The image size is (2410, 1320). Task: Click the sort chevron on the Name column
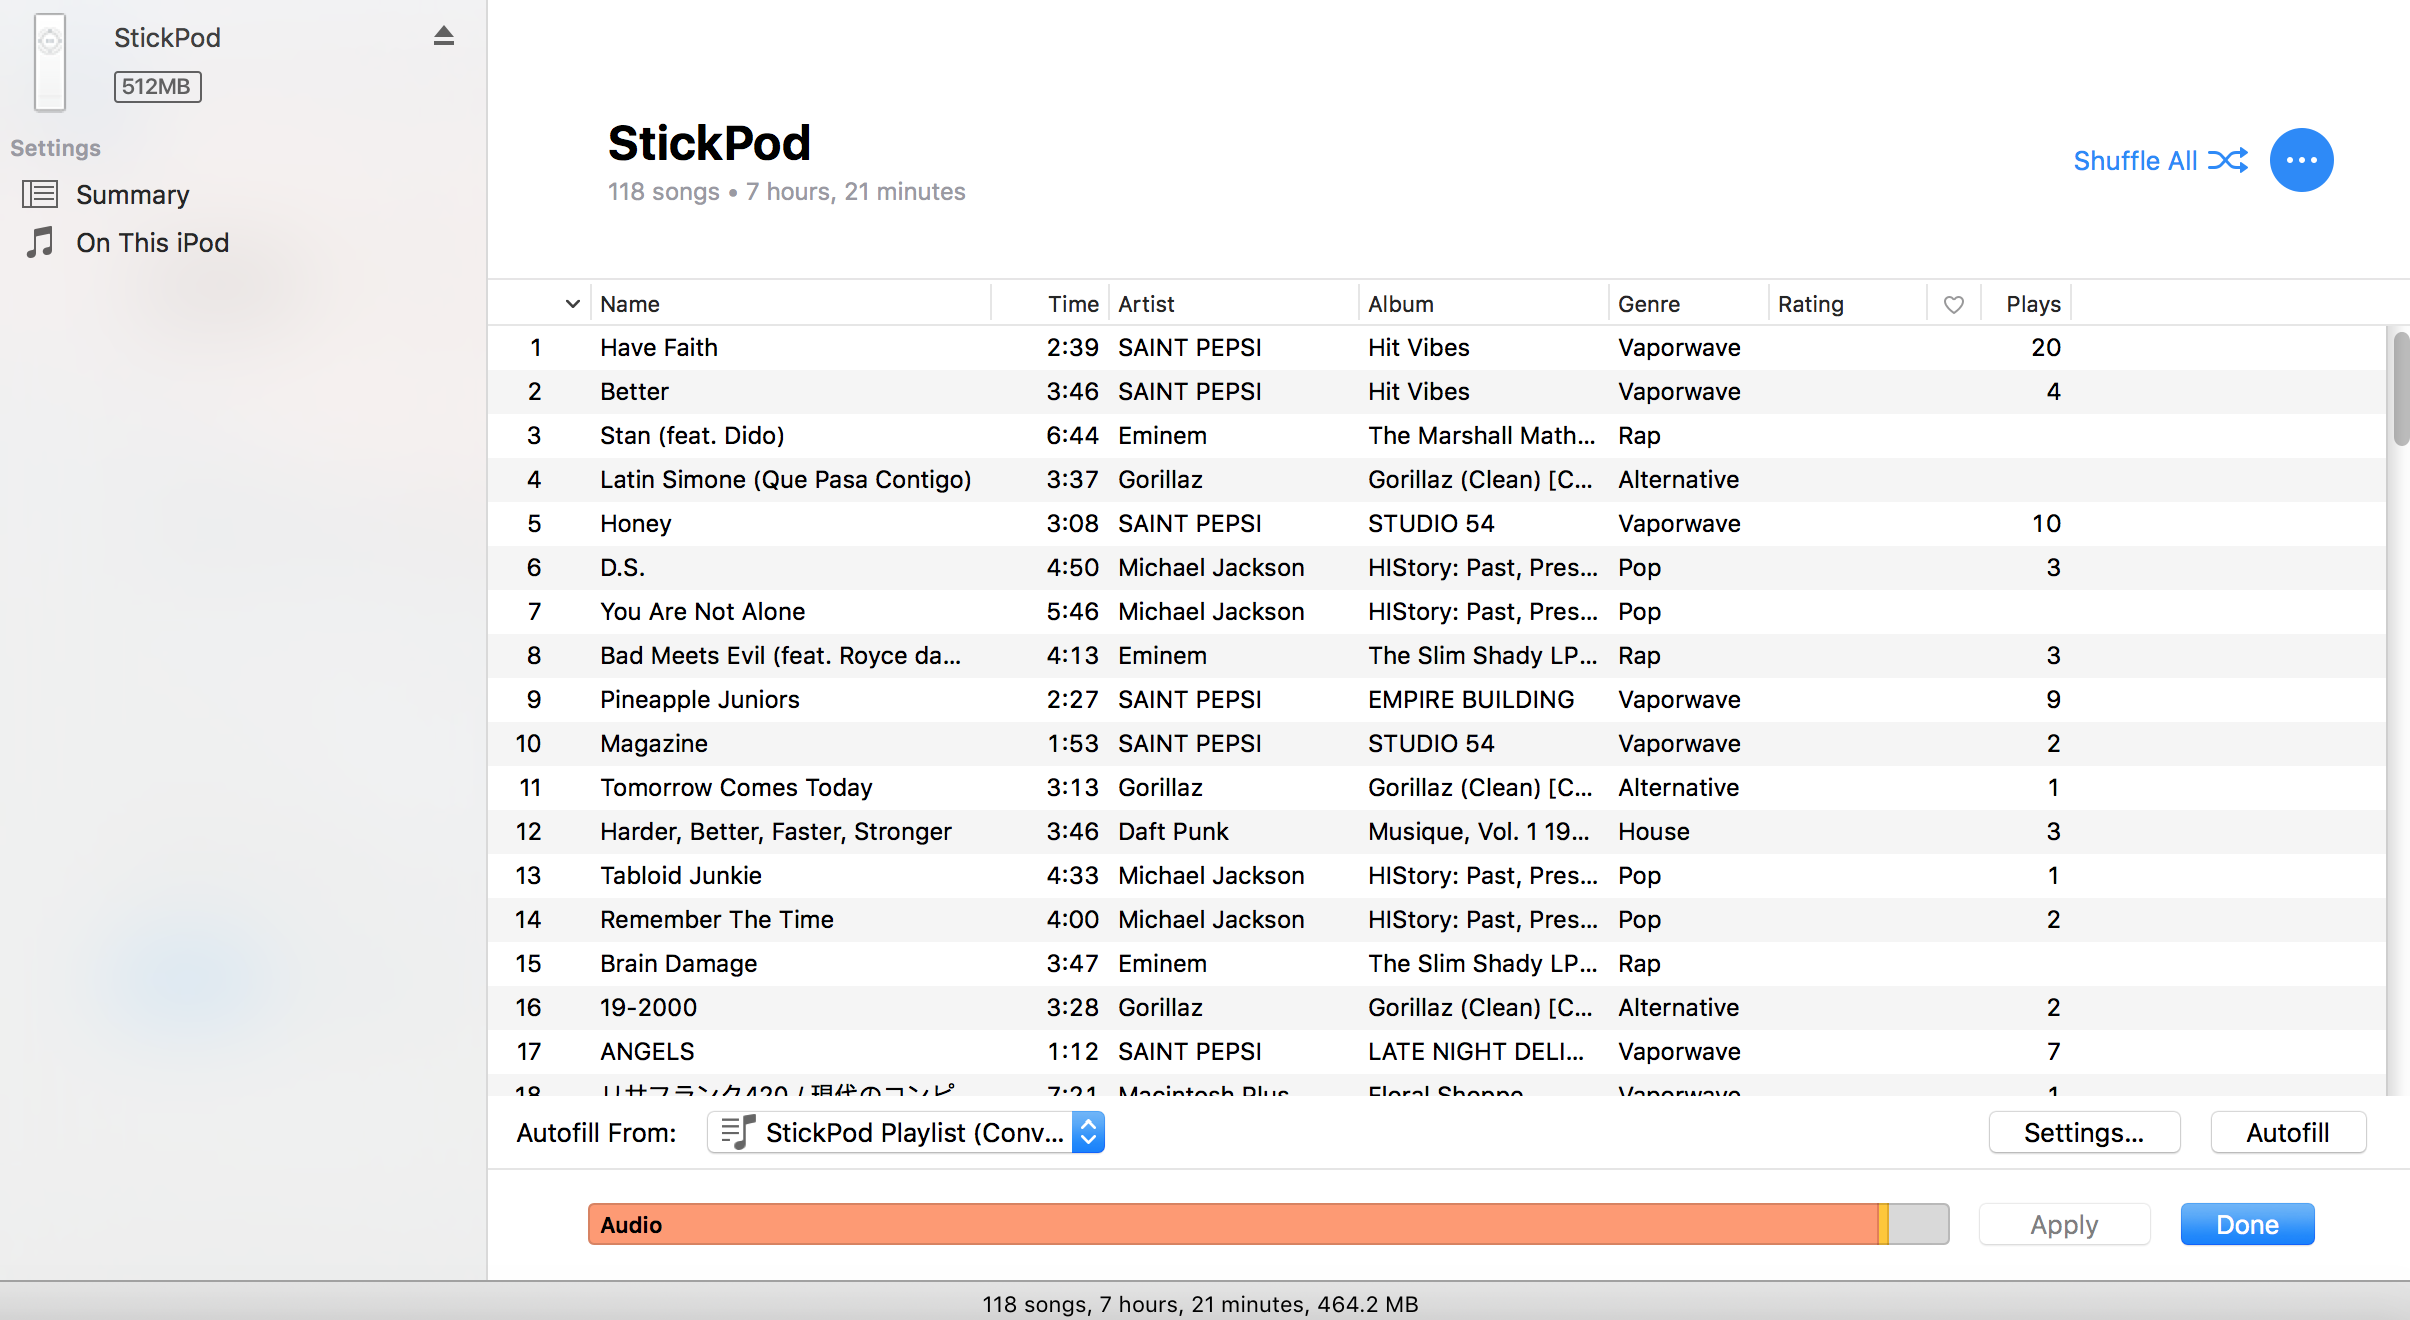pyautogui.click(x=572, y=303)
